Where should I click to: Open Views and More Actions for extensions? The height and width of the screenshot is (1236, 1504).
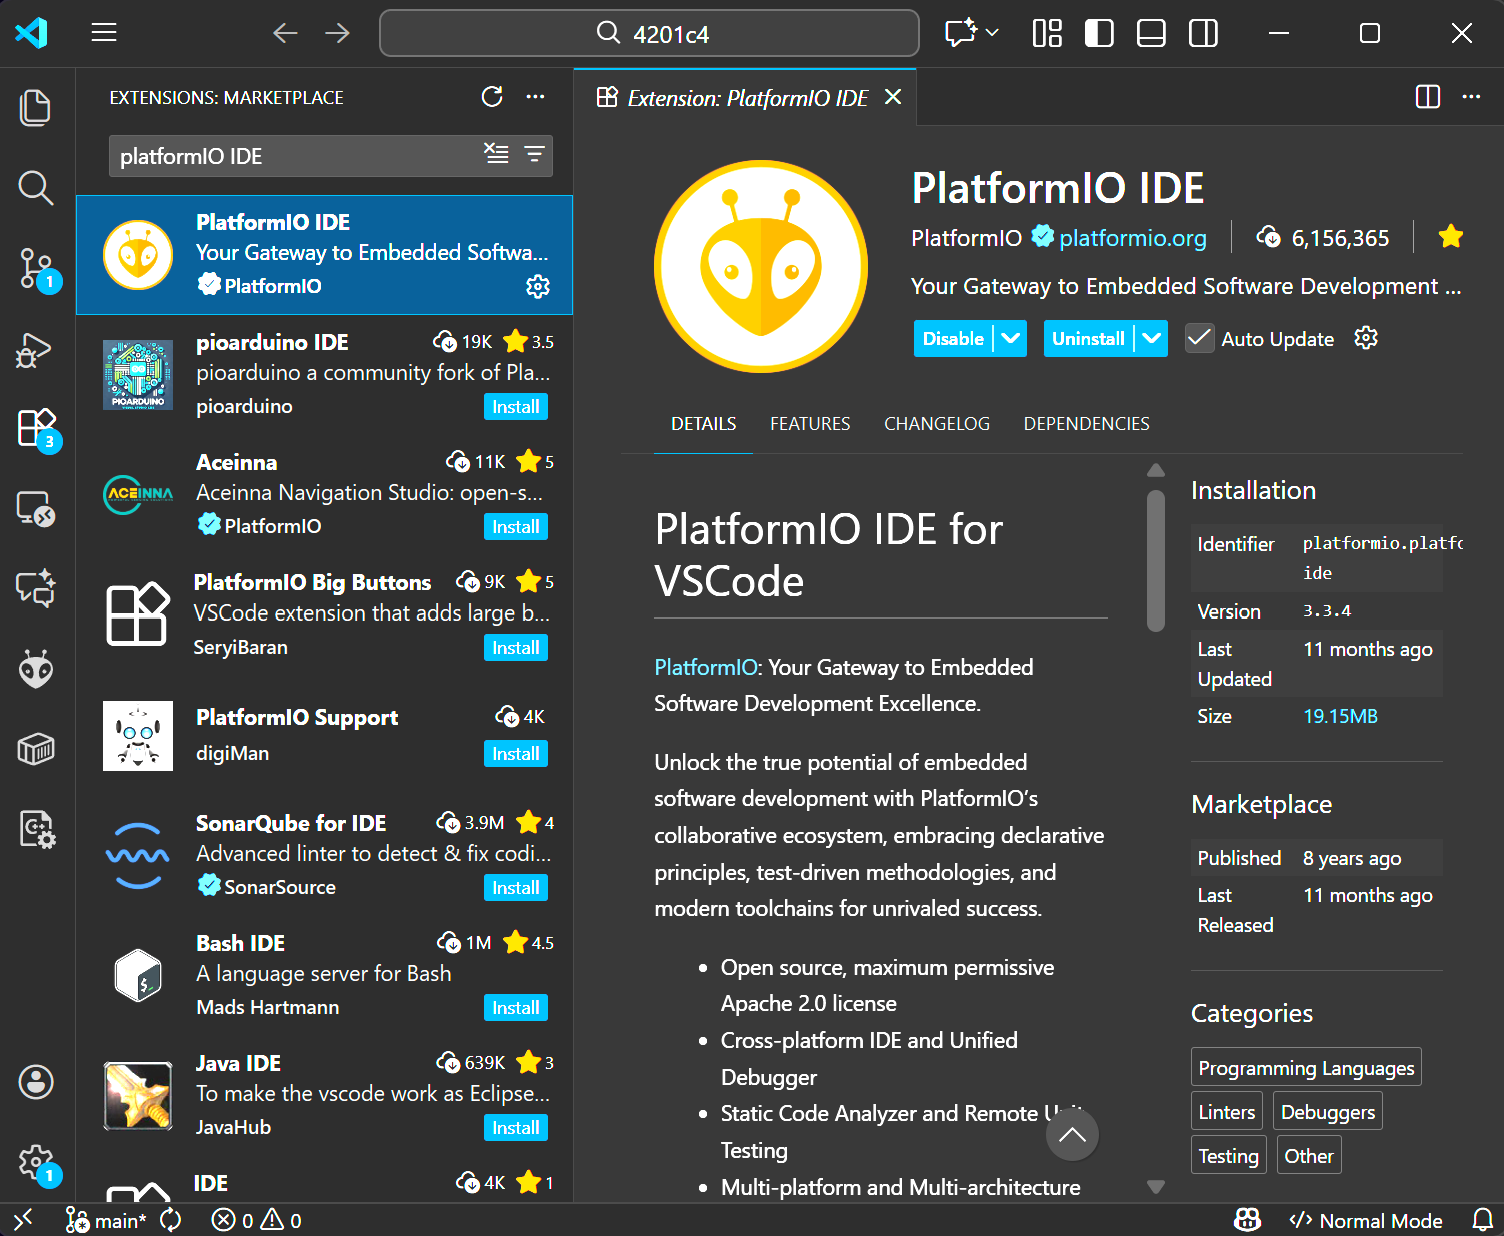tap(536, 97)
